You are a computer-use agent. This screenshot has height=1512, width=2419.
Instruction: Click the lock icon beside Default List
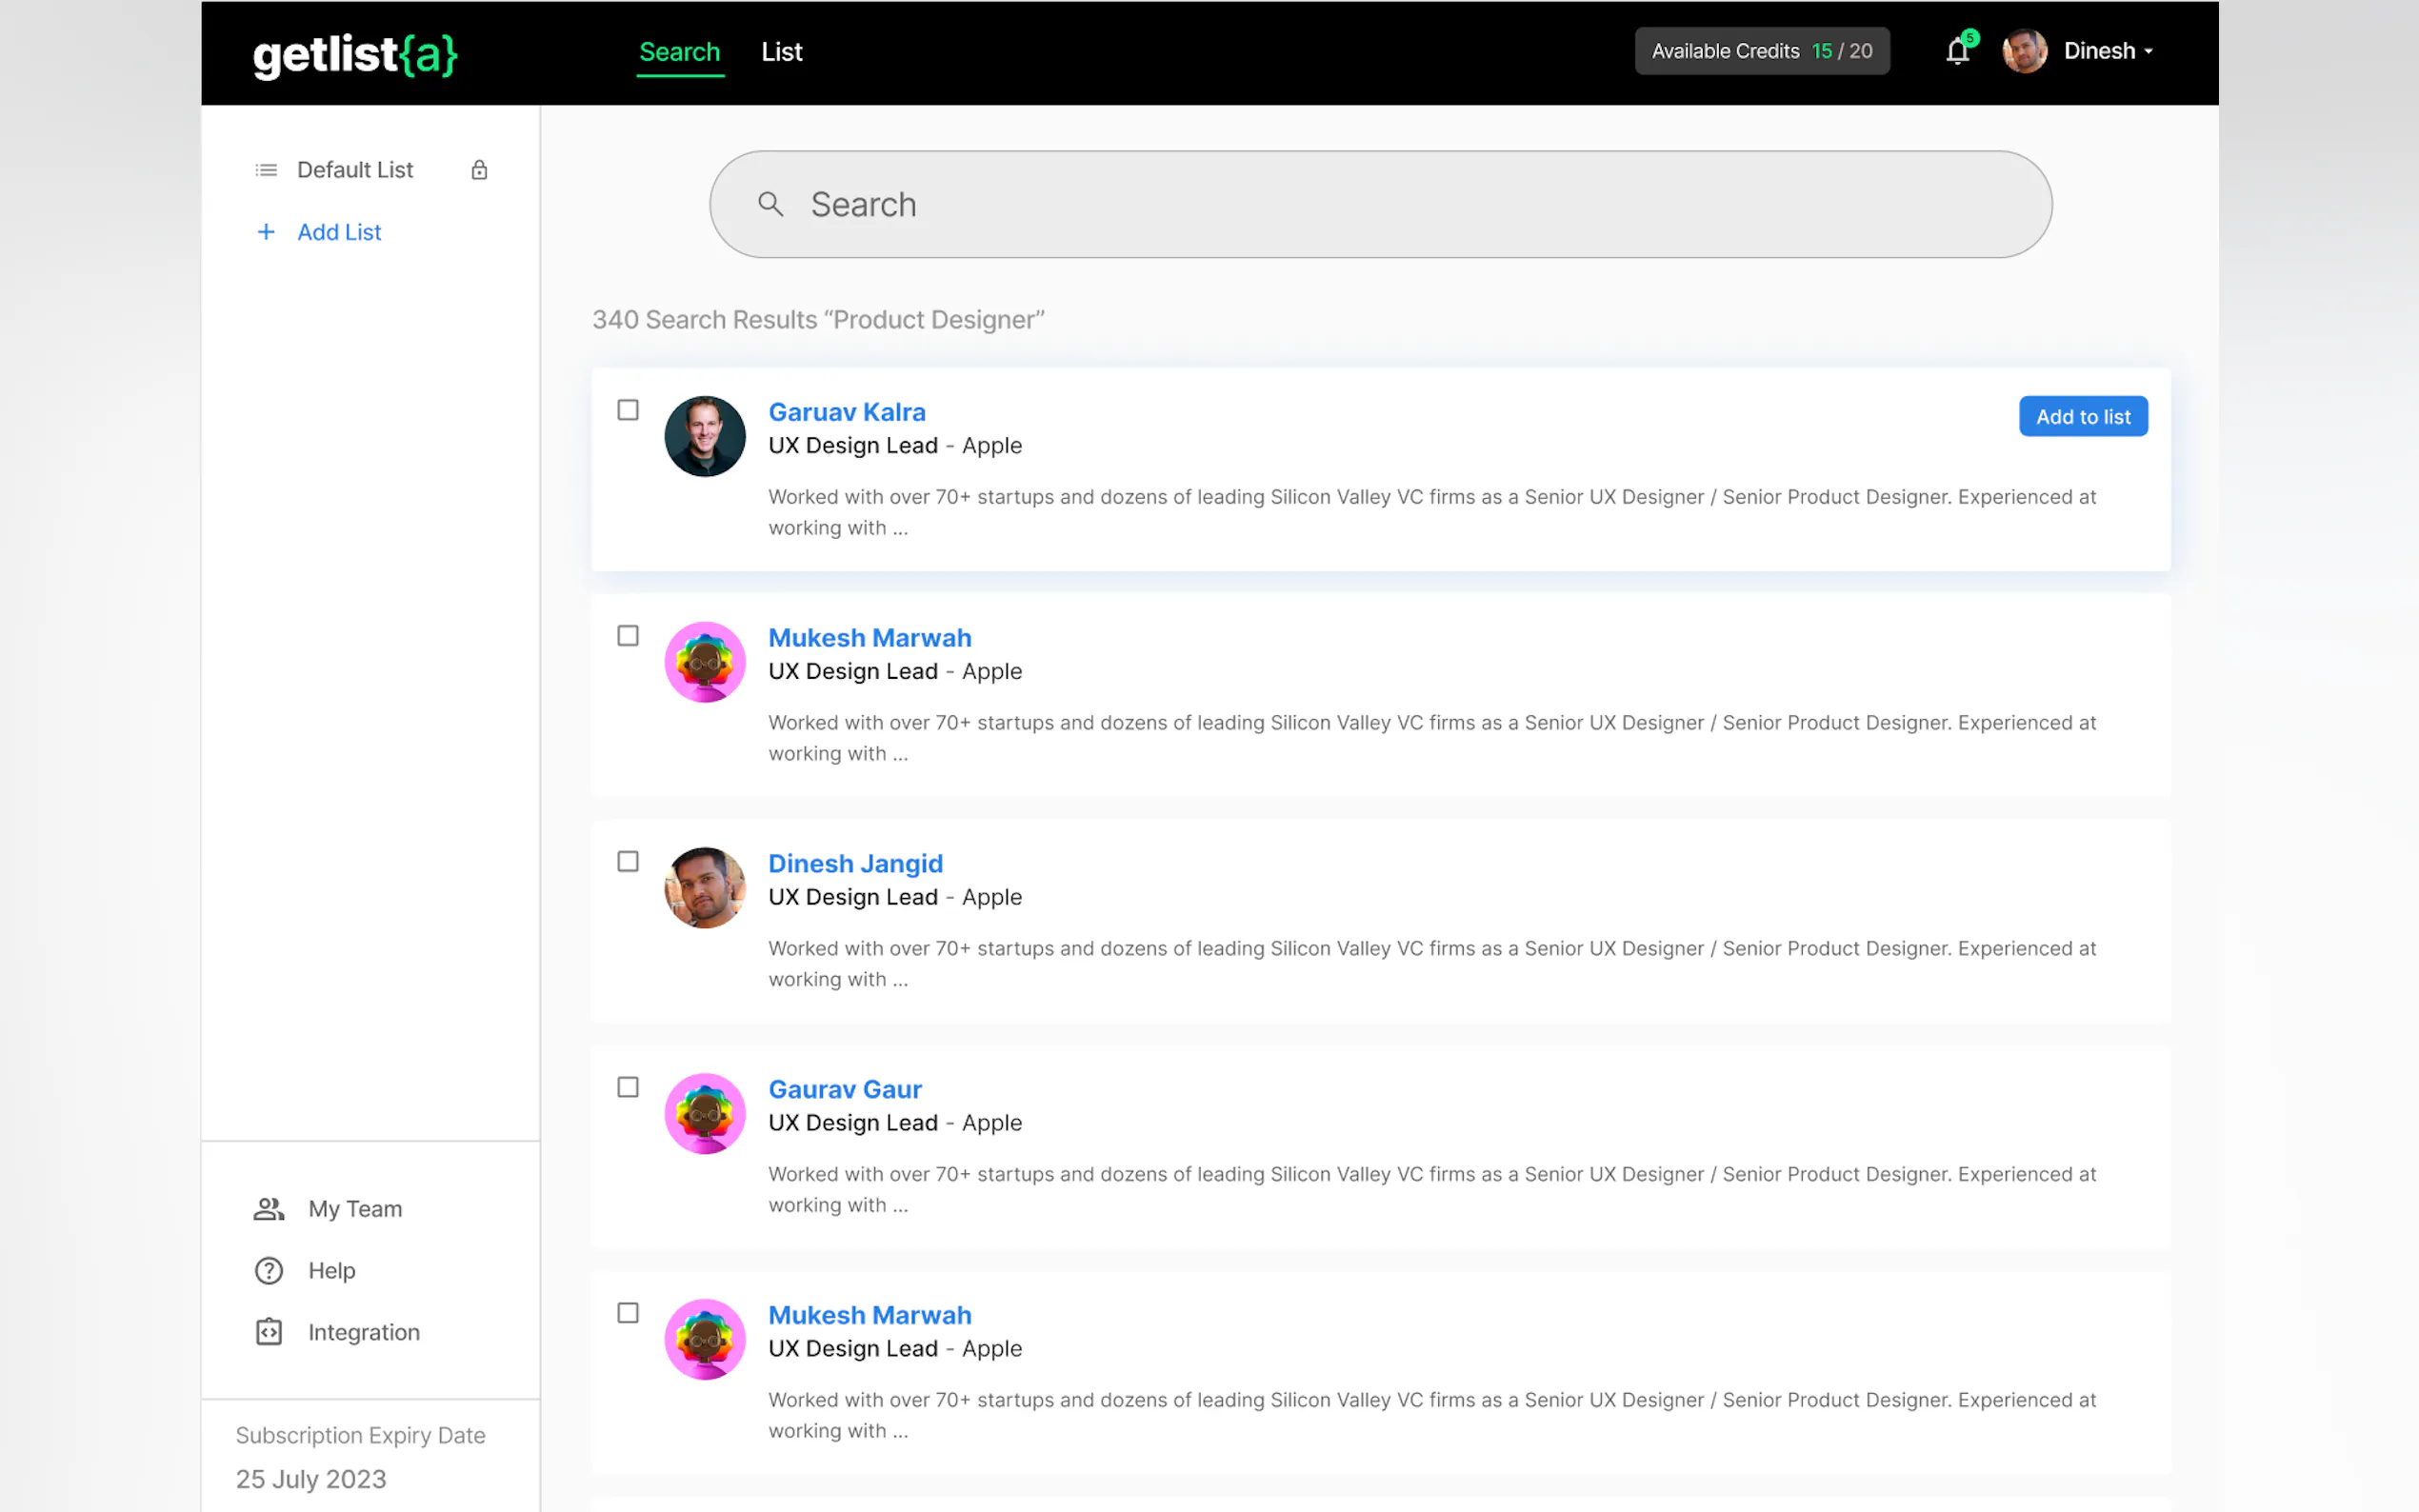pos(479,170)
